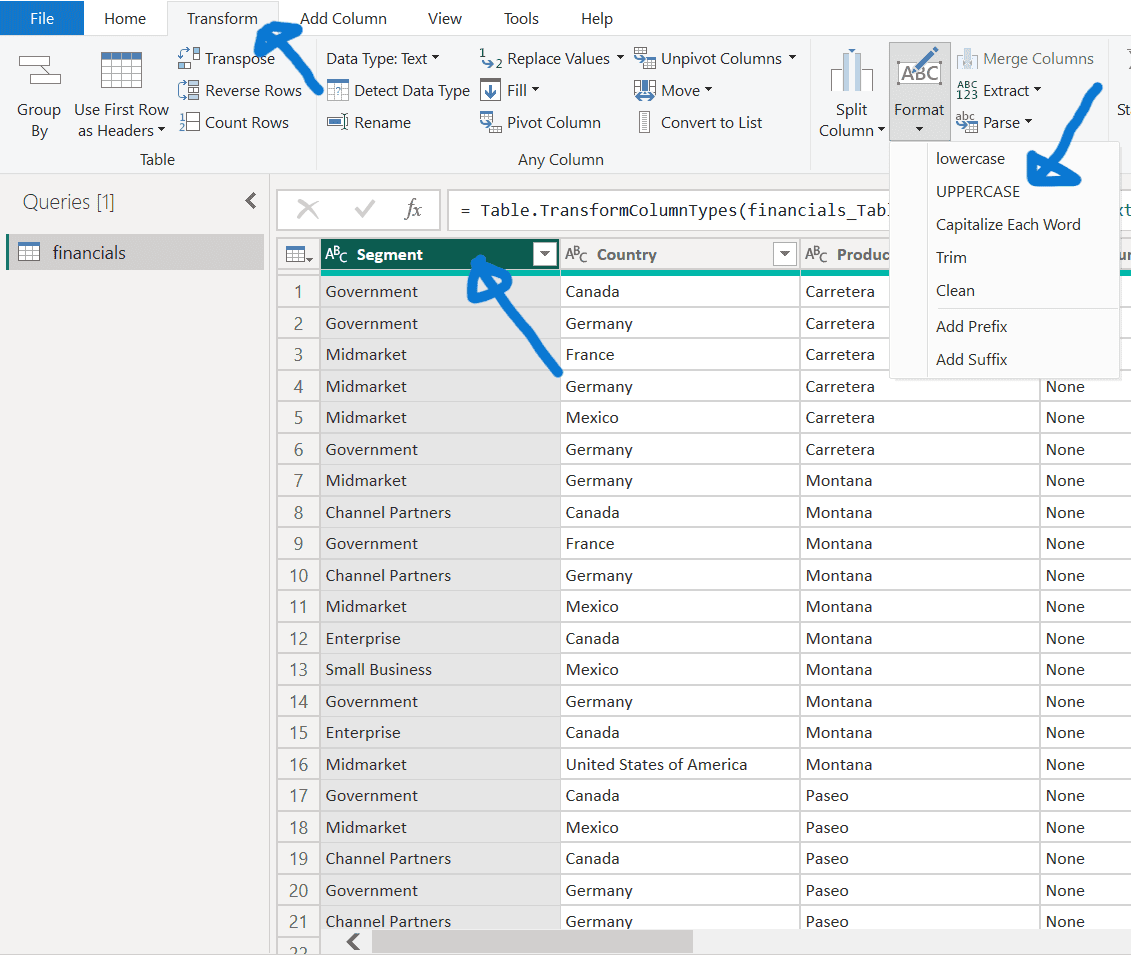
Task: Switch to the Add Column ribbon tab
Action: click(343, 18)
